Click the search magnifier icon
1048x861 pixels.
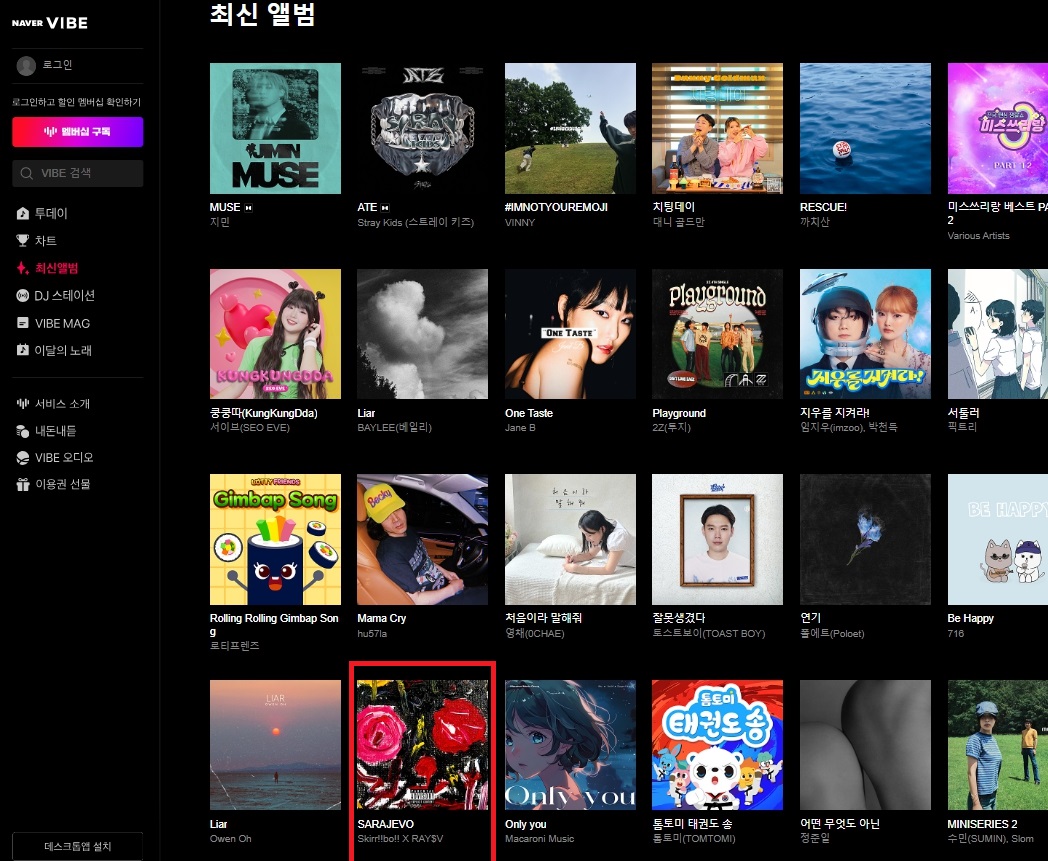(x=27, y=173)
